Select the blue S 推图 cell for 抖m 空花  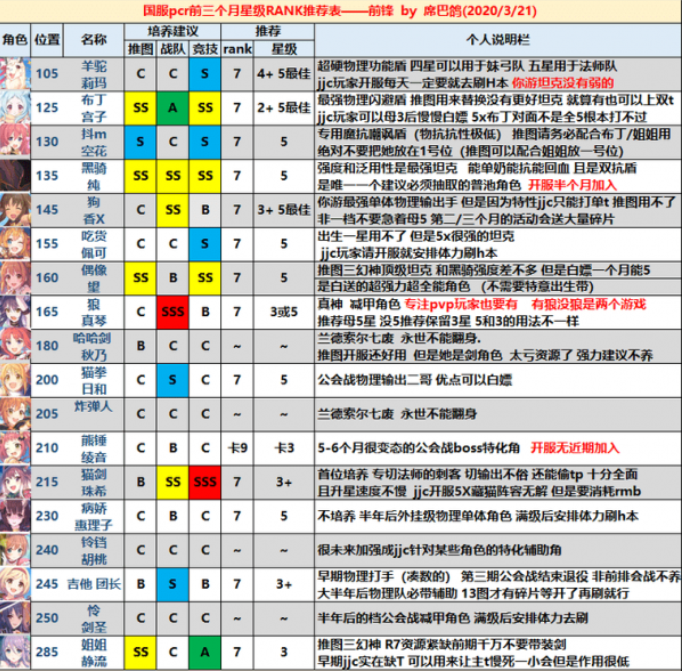coord(140,141)
